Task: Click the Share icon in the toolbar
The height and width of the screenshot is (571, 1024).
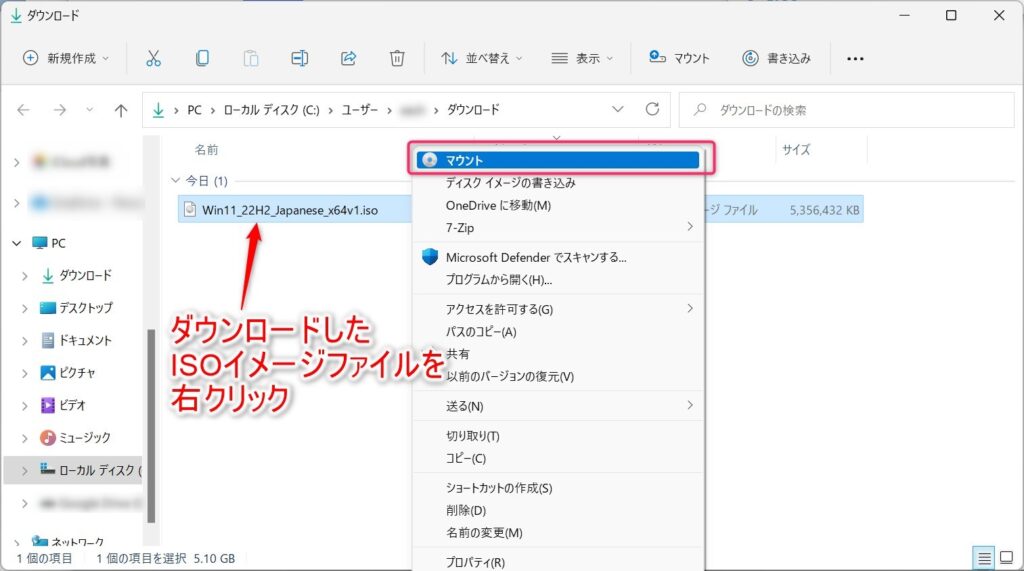Action: (349, 58)
